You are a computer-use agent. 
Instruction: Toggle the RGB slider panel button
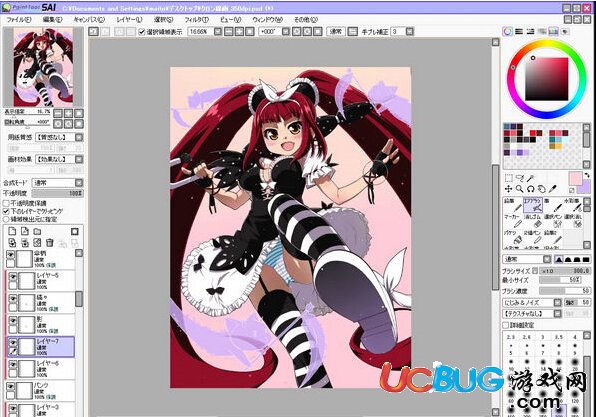519,32
